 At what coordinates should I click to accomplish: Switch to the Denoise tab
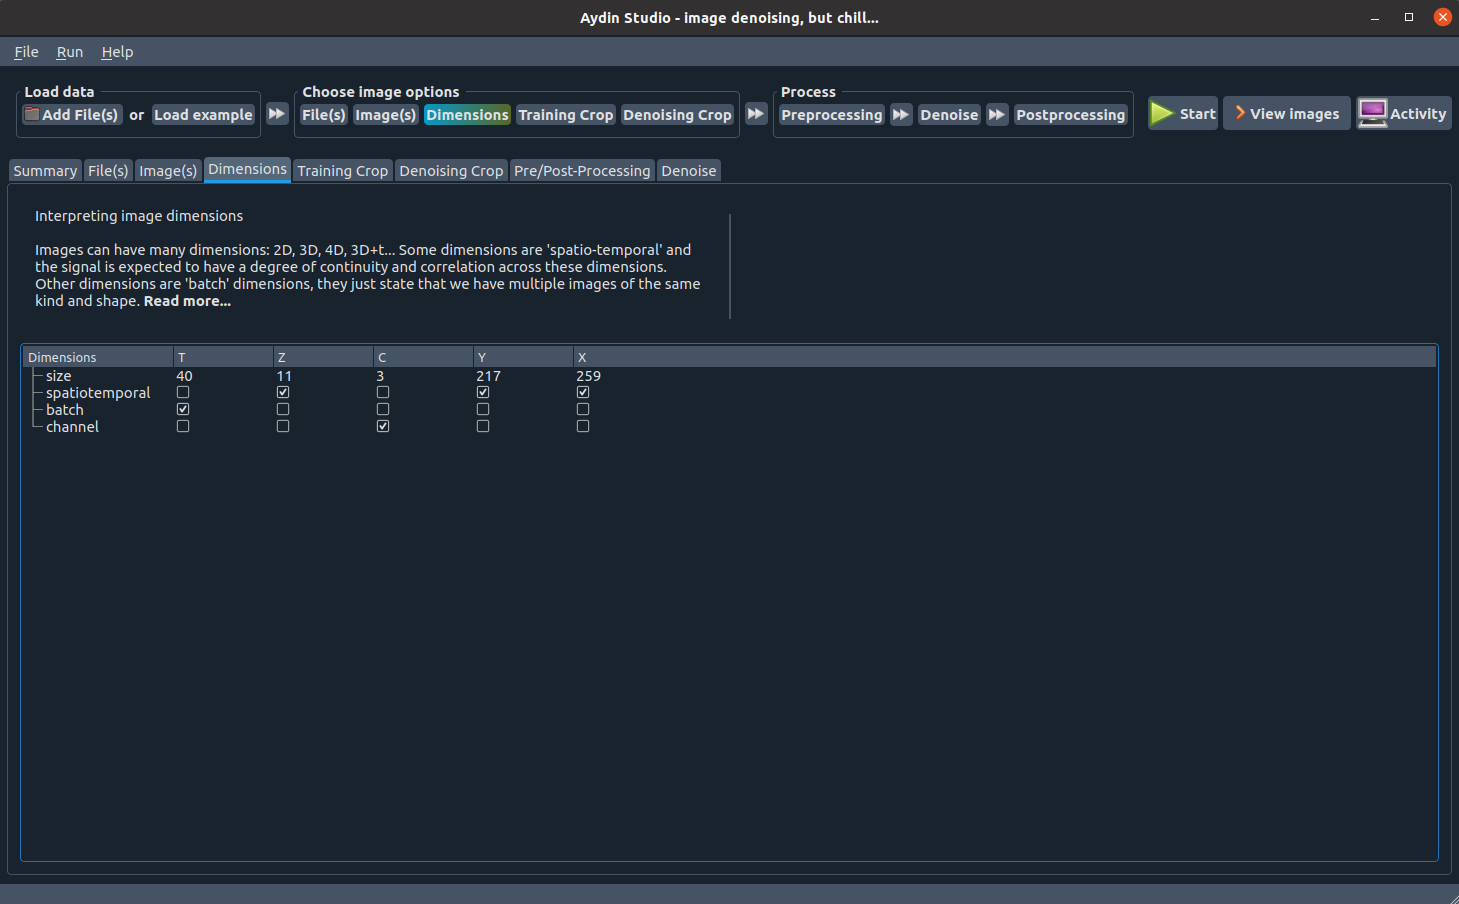tap(689, 171)
